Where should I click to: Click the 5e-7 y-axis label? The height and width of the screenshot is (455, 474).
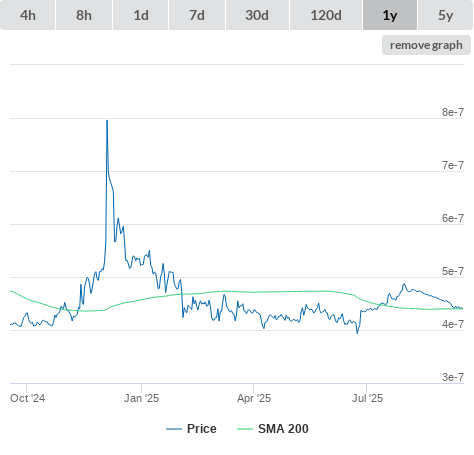453,271
